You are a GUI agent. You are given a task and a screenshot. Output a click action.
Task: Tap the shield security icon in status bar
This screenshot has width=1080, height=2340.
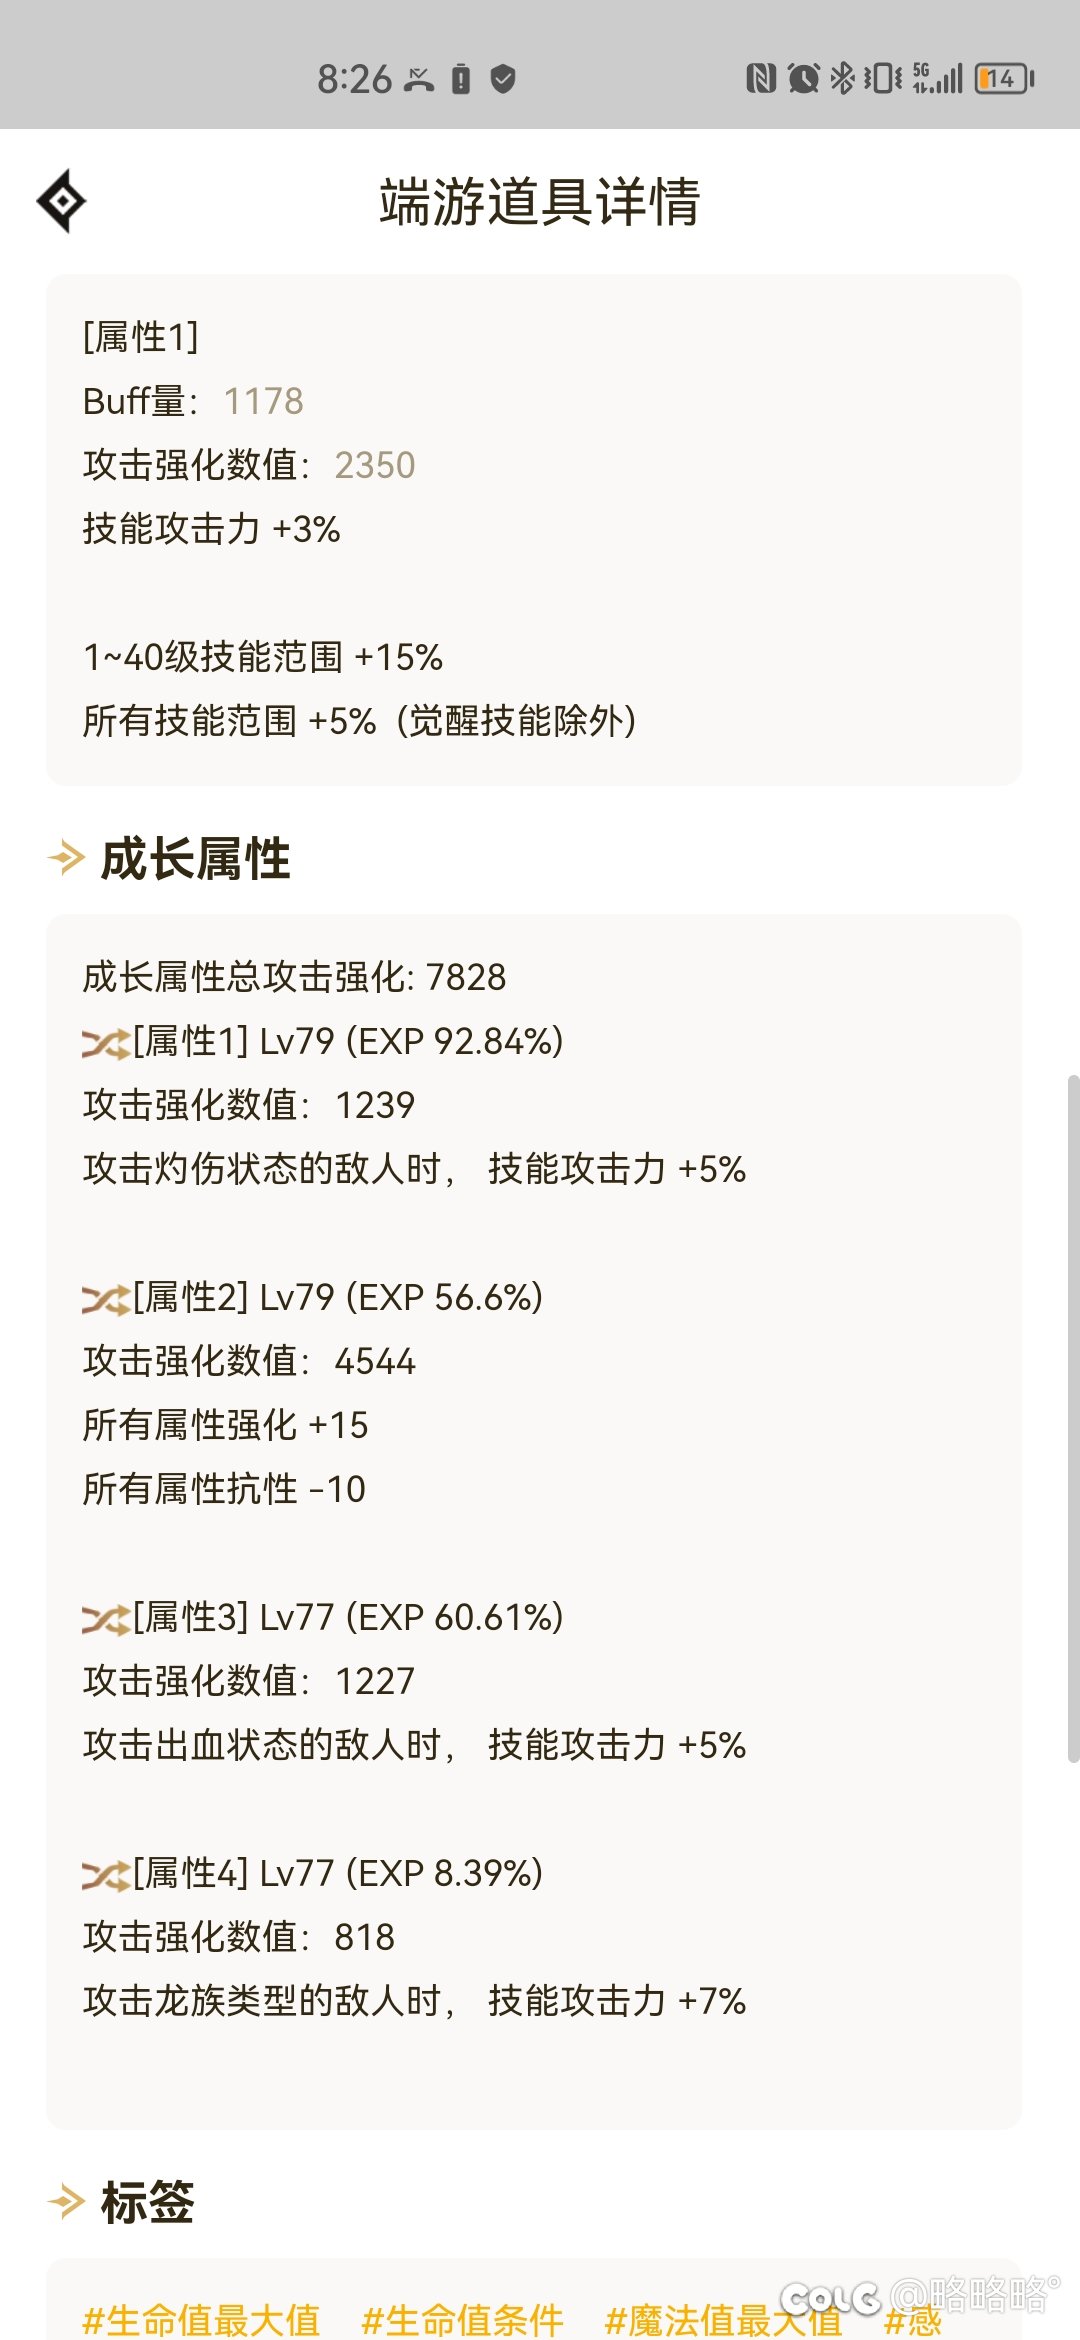(x=504, y=78)
